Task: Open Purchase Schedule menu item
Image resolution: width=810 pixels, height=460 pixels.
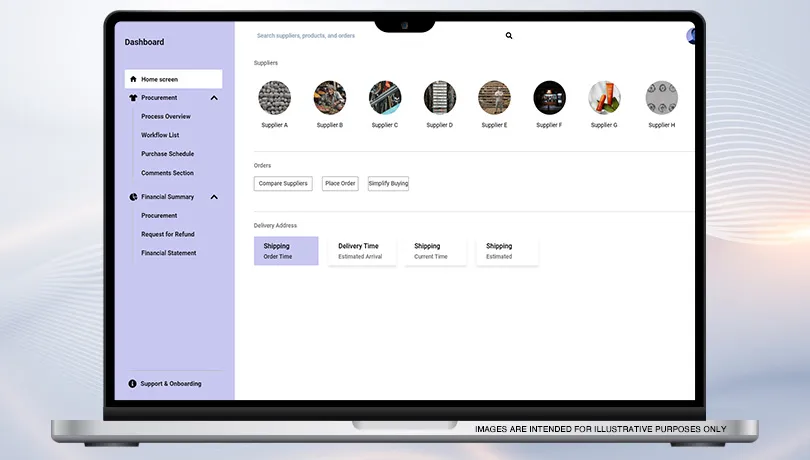Action: (168, 154)
